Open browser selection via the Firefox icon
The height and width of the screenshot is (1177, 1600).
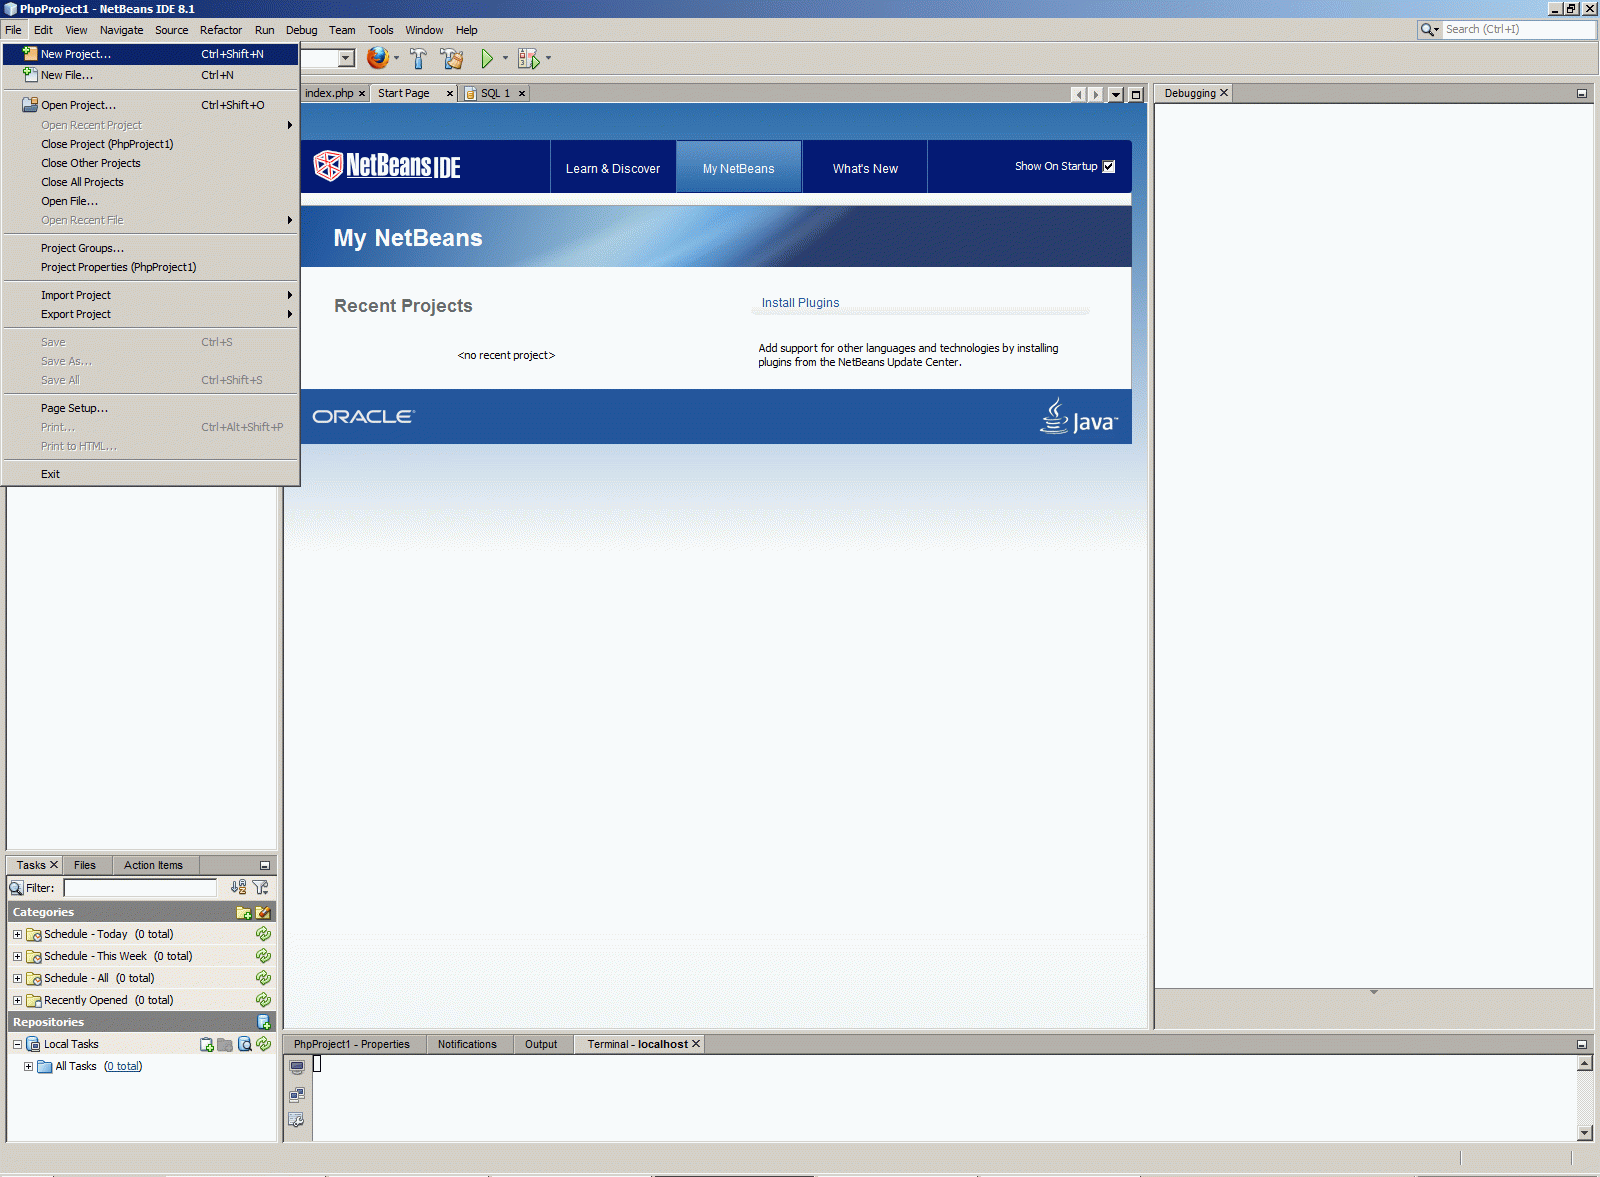click(x=377, y=58)
